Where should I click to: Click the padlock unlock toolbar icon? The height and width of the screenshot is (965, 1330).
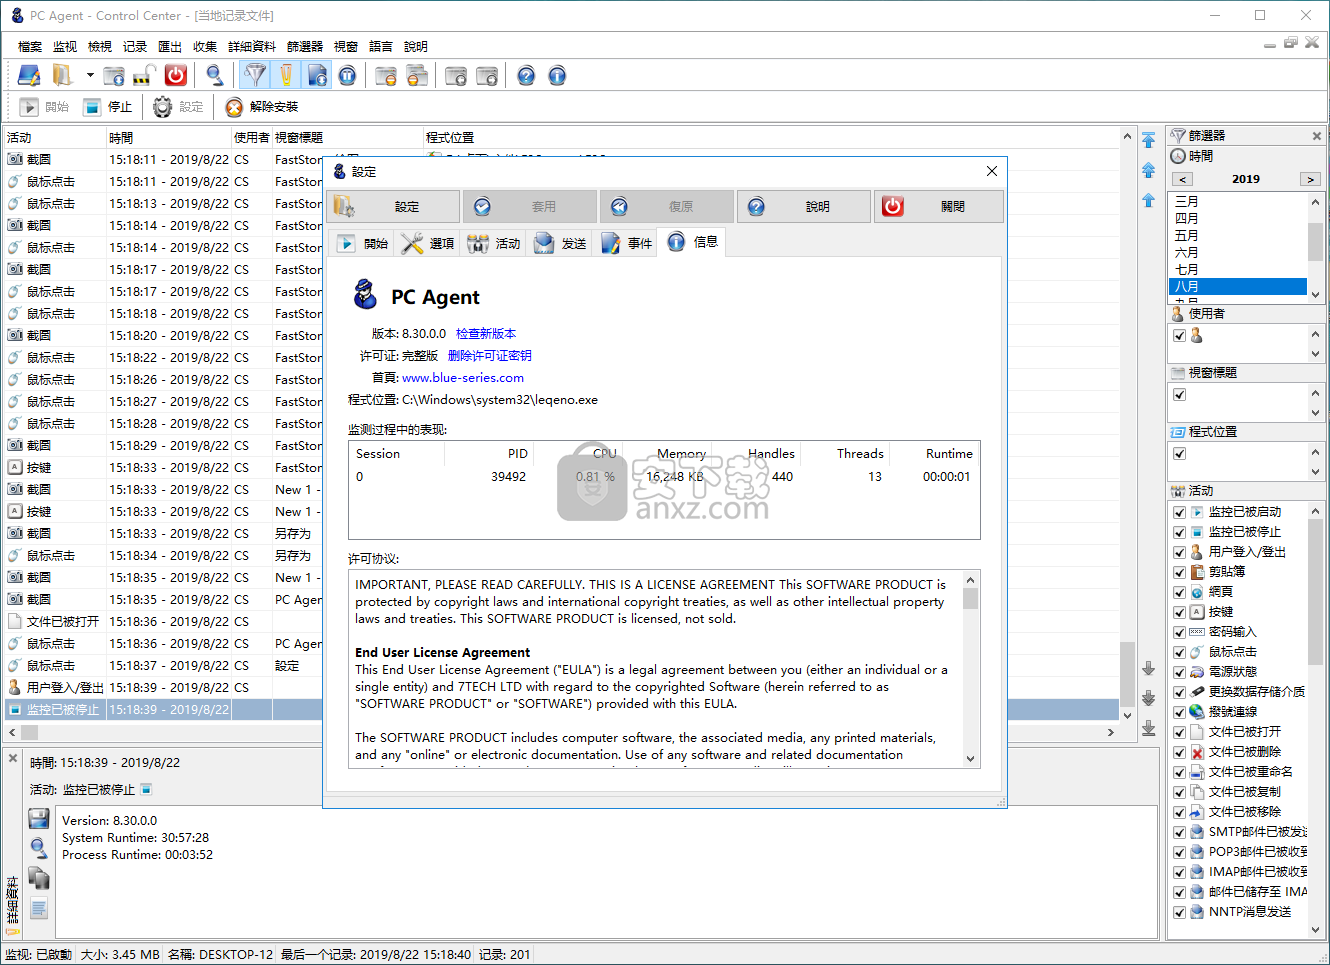(x=145, y=76)
